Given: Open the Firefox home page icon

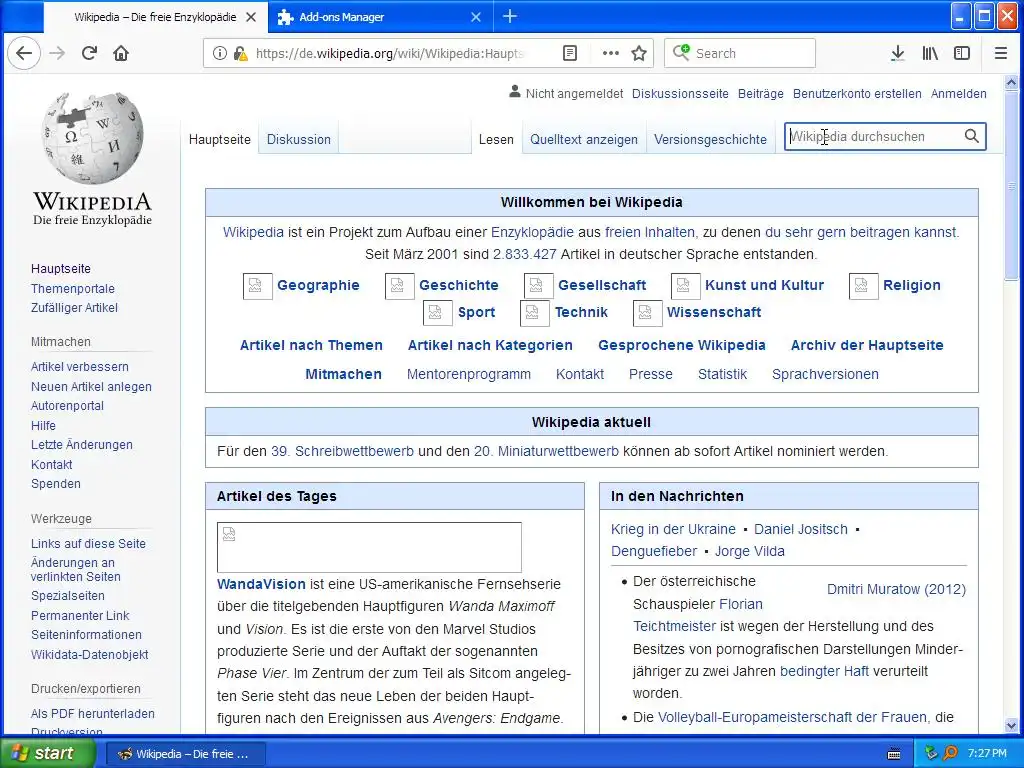Looking at the screenshot, I should pos(121,54).
